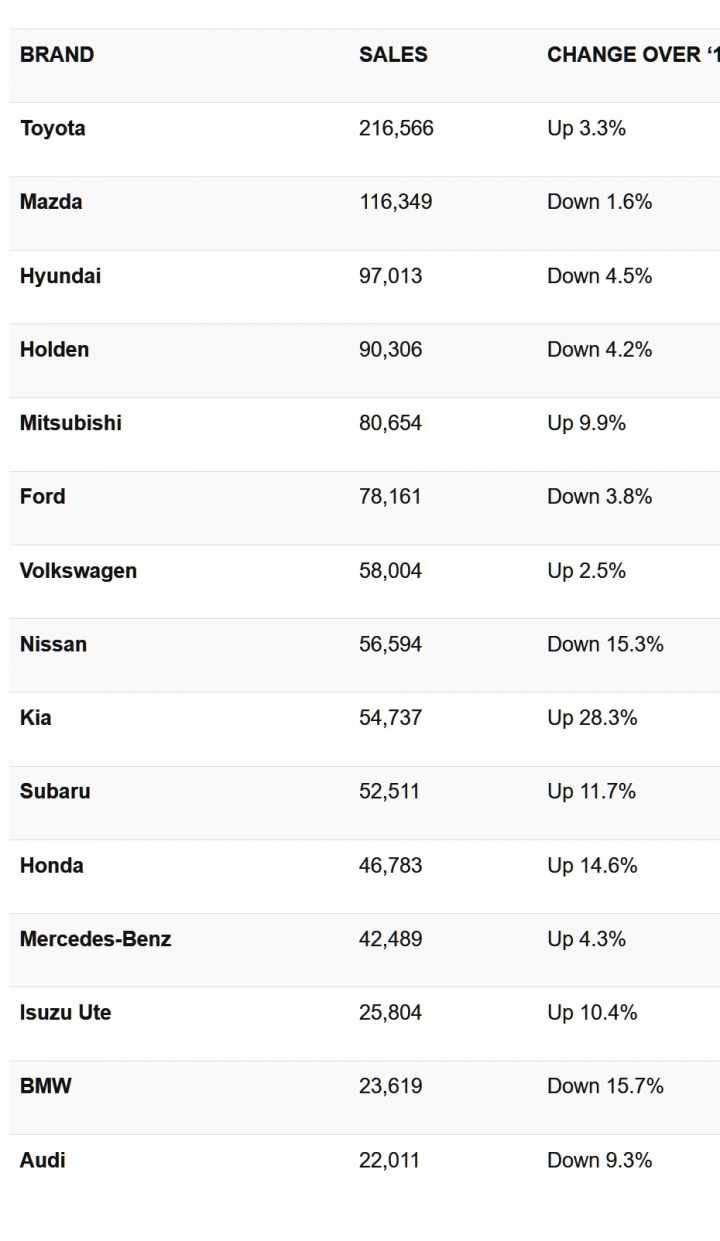The height and width of the screenshot is (1241, 720).
Task: Select BMW sales value 23,619
Action: [x=391, y=1086]
